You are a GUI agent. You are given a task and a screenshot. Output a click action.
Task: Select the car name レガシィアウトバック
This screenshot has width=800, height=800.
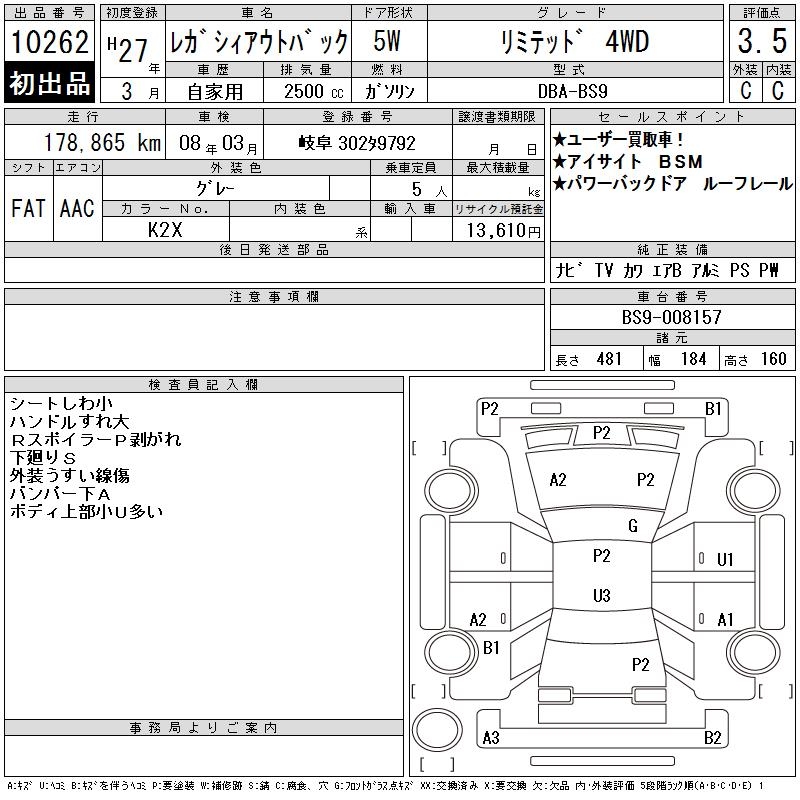point(259,42)
